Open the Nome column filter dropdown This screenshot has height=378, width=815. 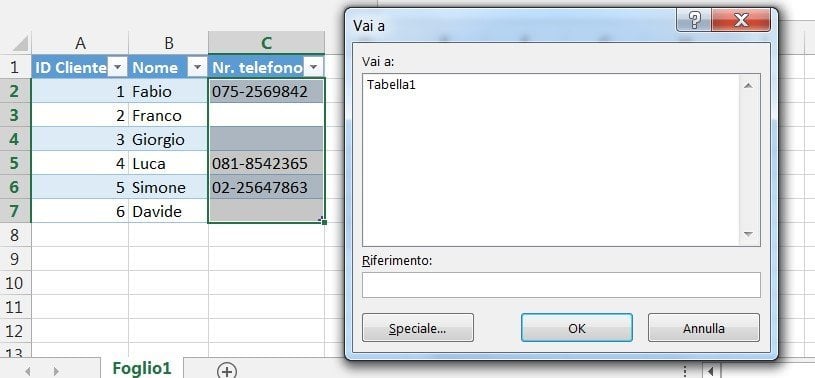point(197,67)
